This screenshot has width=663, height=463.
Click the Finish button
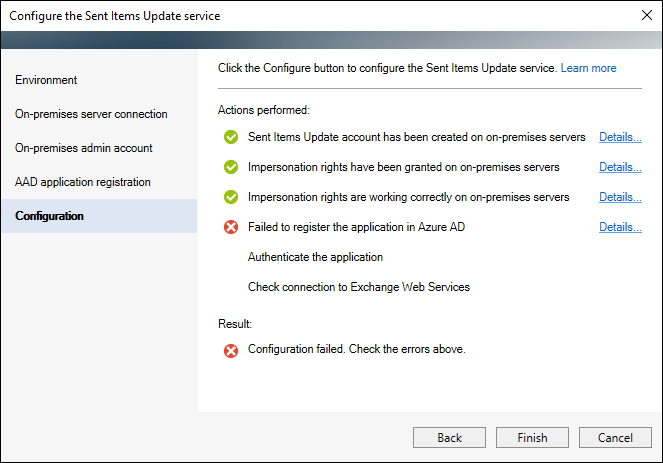[532, 438]
